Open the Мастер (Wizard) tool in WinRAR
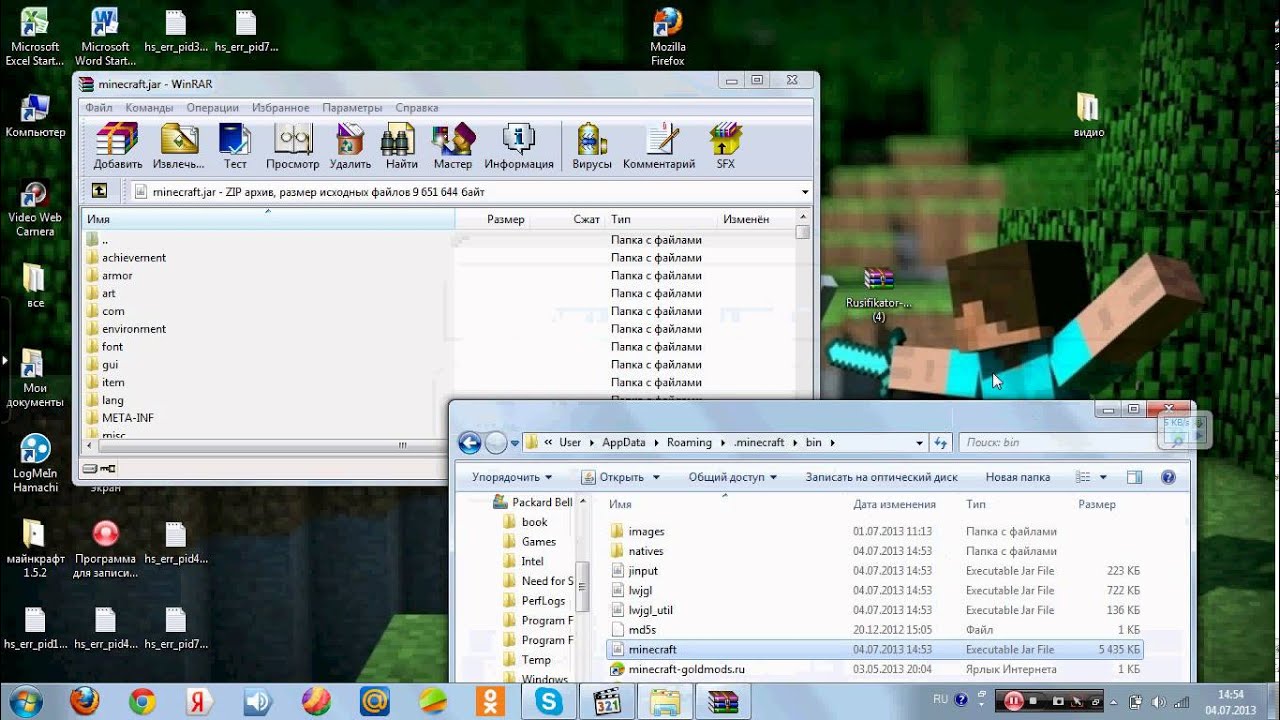1280x720 pixels. [453, 146]
